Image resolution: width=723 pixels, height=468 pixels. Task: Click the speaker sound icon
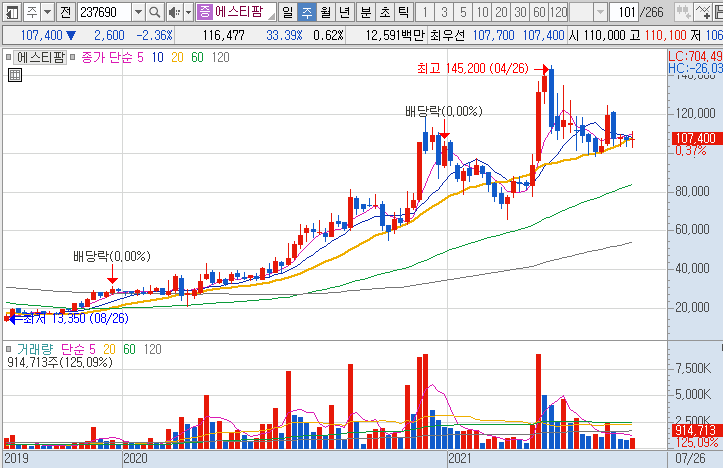pos(174,12)
